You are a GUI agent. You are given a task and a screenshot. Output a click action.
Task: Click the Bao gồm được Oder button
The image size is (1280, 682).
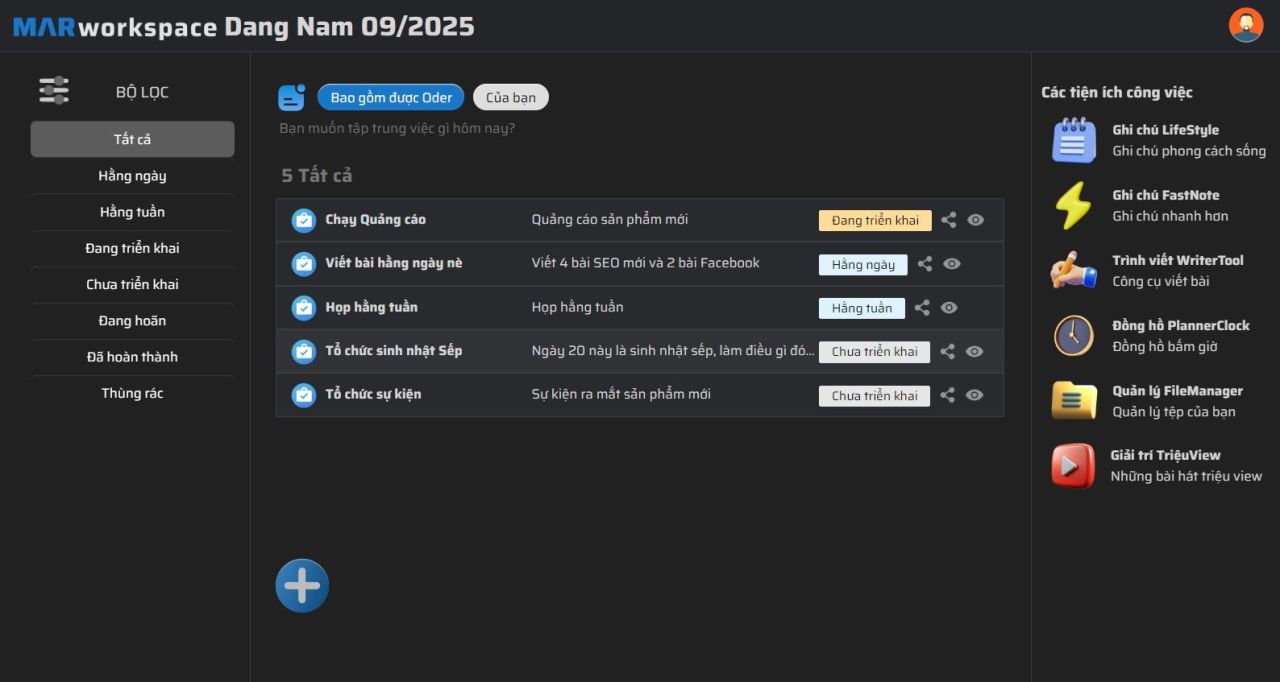[x=391, y=97]
